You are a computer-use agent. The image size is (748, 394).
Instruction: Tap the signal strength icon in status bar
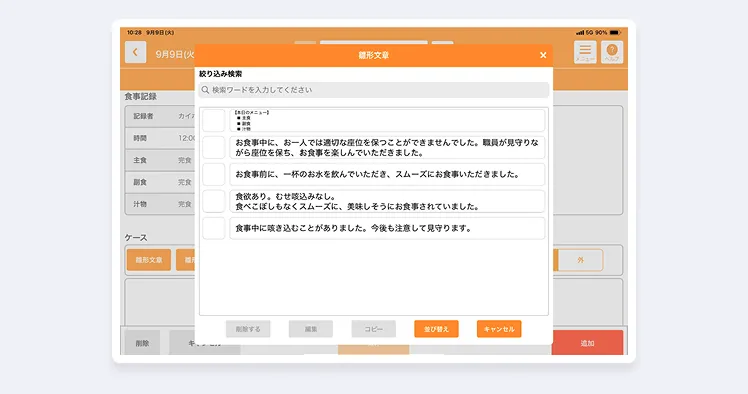tap(580, 32)
